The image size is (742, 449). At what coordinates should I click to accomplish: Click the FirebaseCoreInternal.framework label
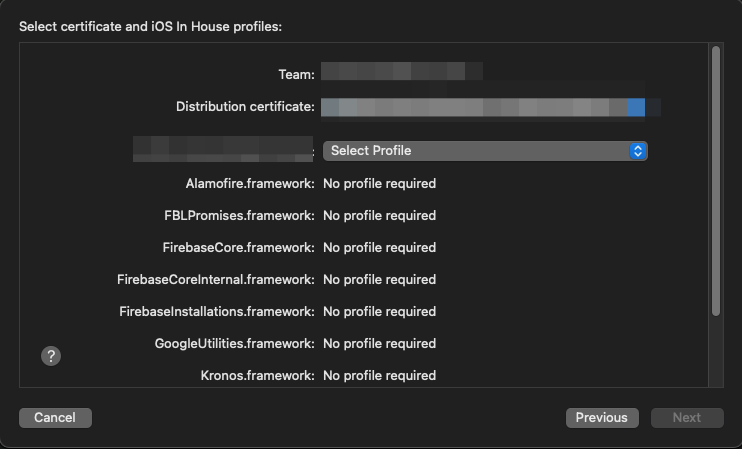pos(216,280)
